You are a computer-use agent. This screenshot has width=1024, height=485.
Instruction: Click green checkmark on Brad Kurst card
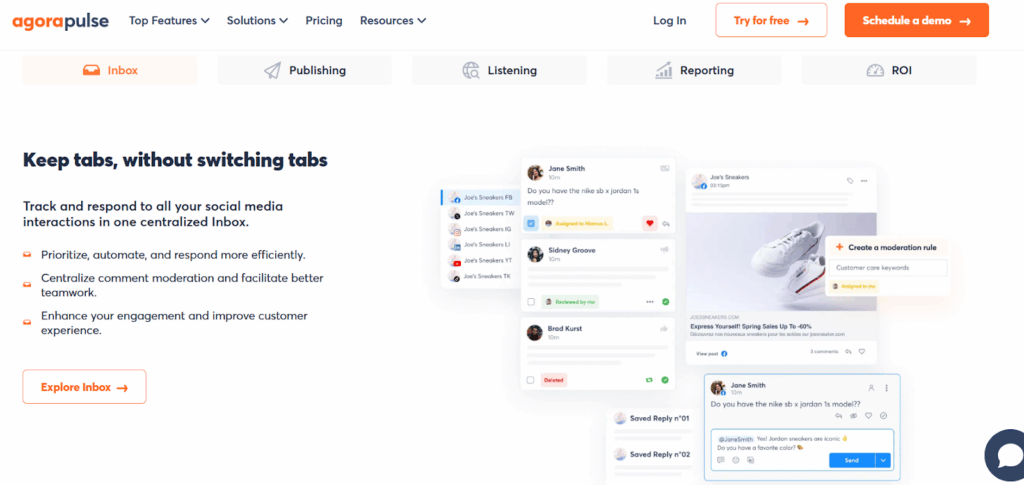tap(665, 379)
